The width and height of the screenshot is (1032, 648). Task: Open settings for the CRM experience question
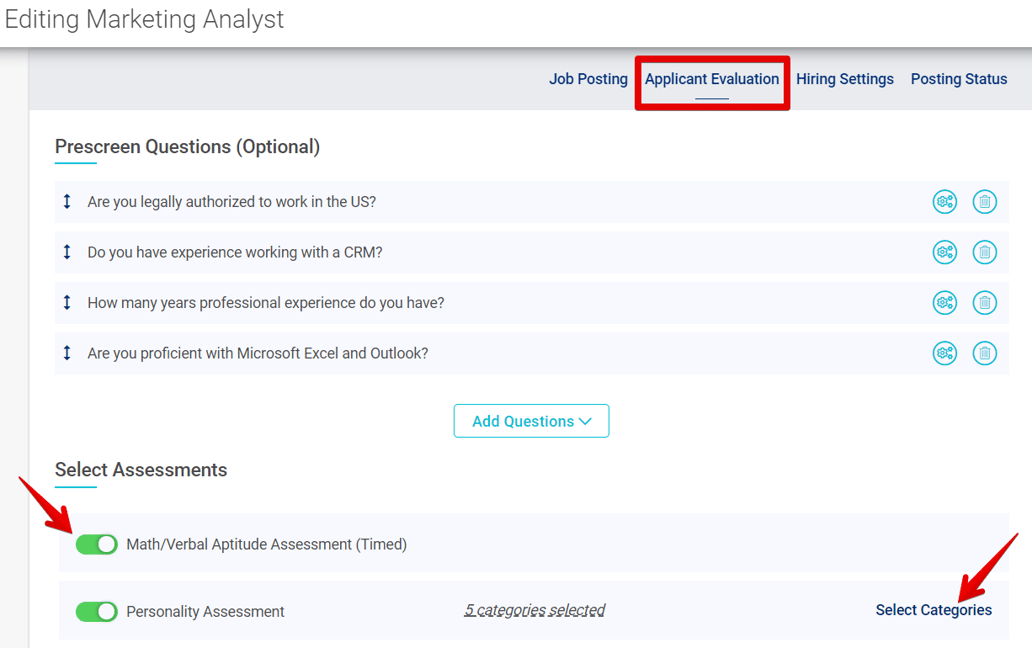[944, 252]
